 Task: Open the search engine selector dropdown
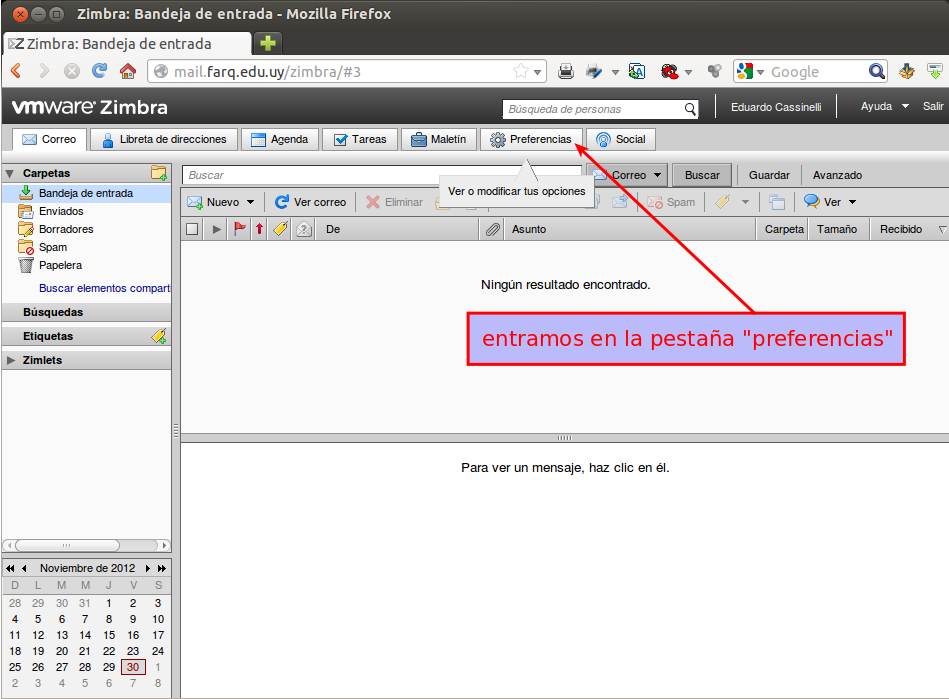tap(761, 72)
